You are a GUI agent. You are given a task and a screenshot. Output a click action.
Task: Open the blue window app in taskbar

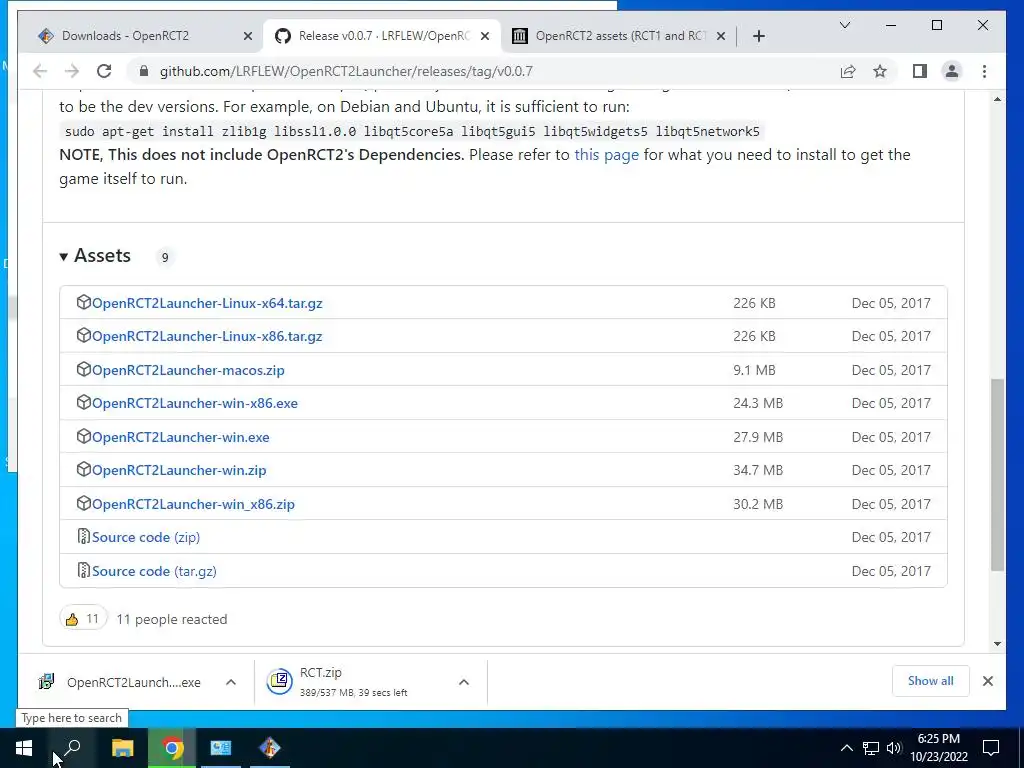coord(221,748)
